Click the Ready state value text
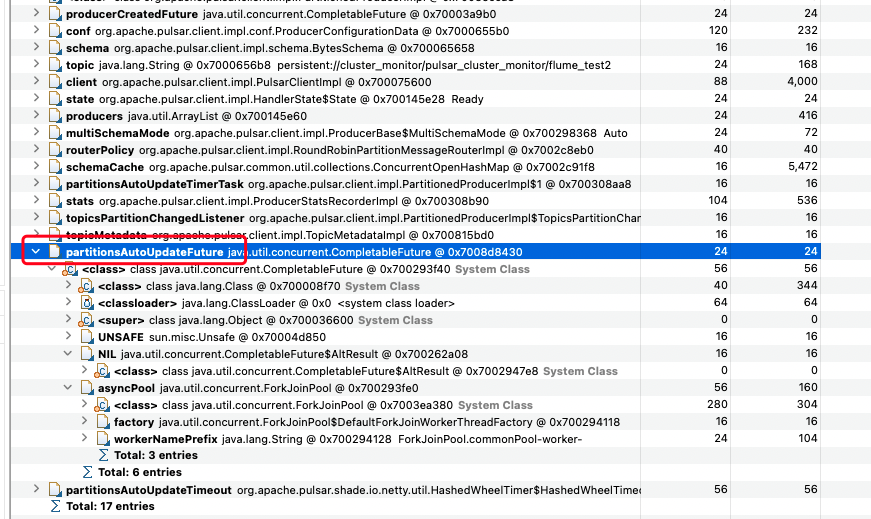The image size is (871, 519). pyautogui.click(x=467, y=99)
